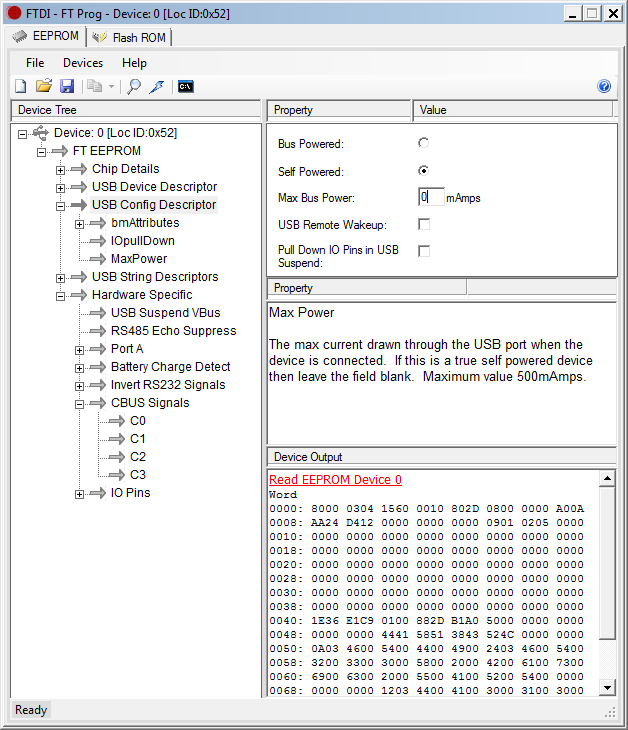Click the arrow icon beside C0
This screenshot has height=730, width=628.
[117, 421]
